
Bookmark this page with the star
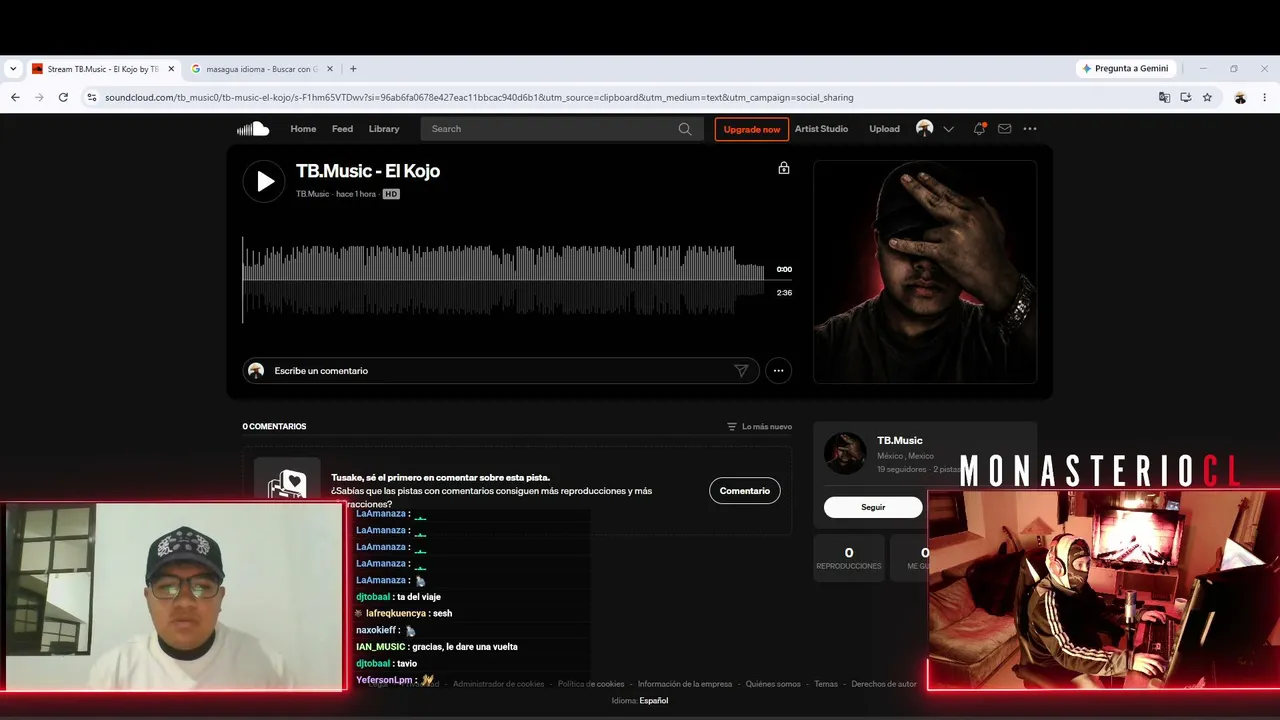[x=1207, y=97]
